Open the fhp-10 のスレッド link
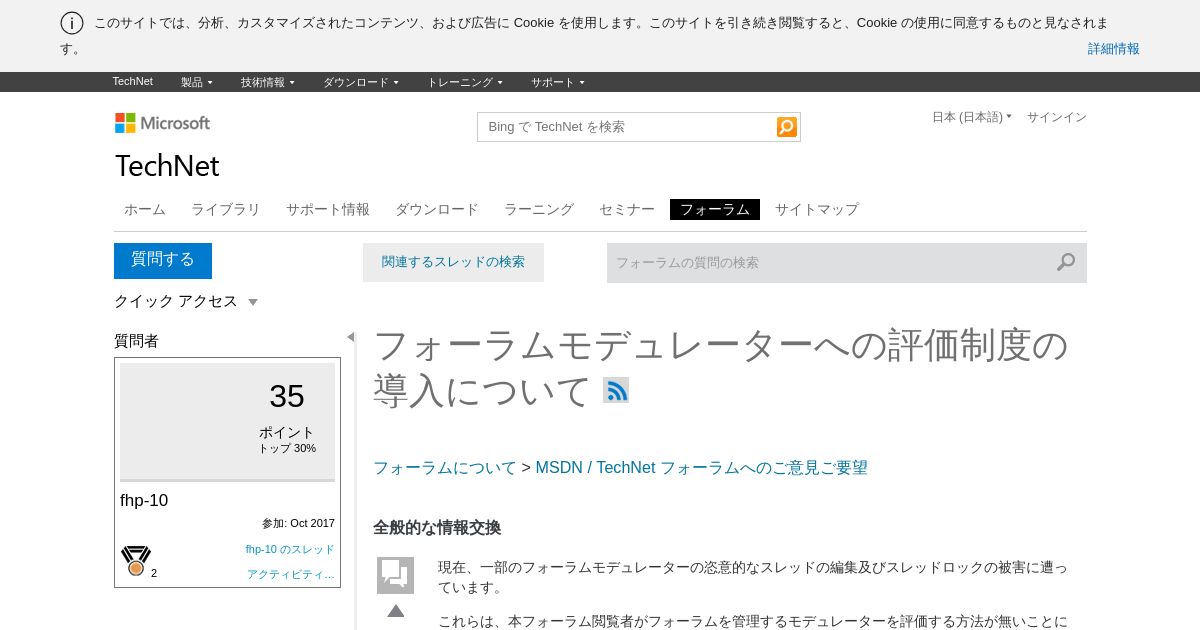 [290, 549]
